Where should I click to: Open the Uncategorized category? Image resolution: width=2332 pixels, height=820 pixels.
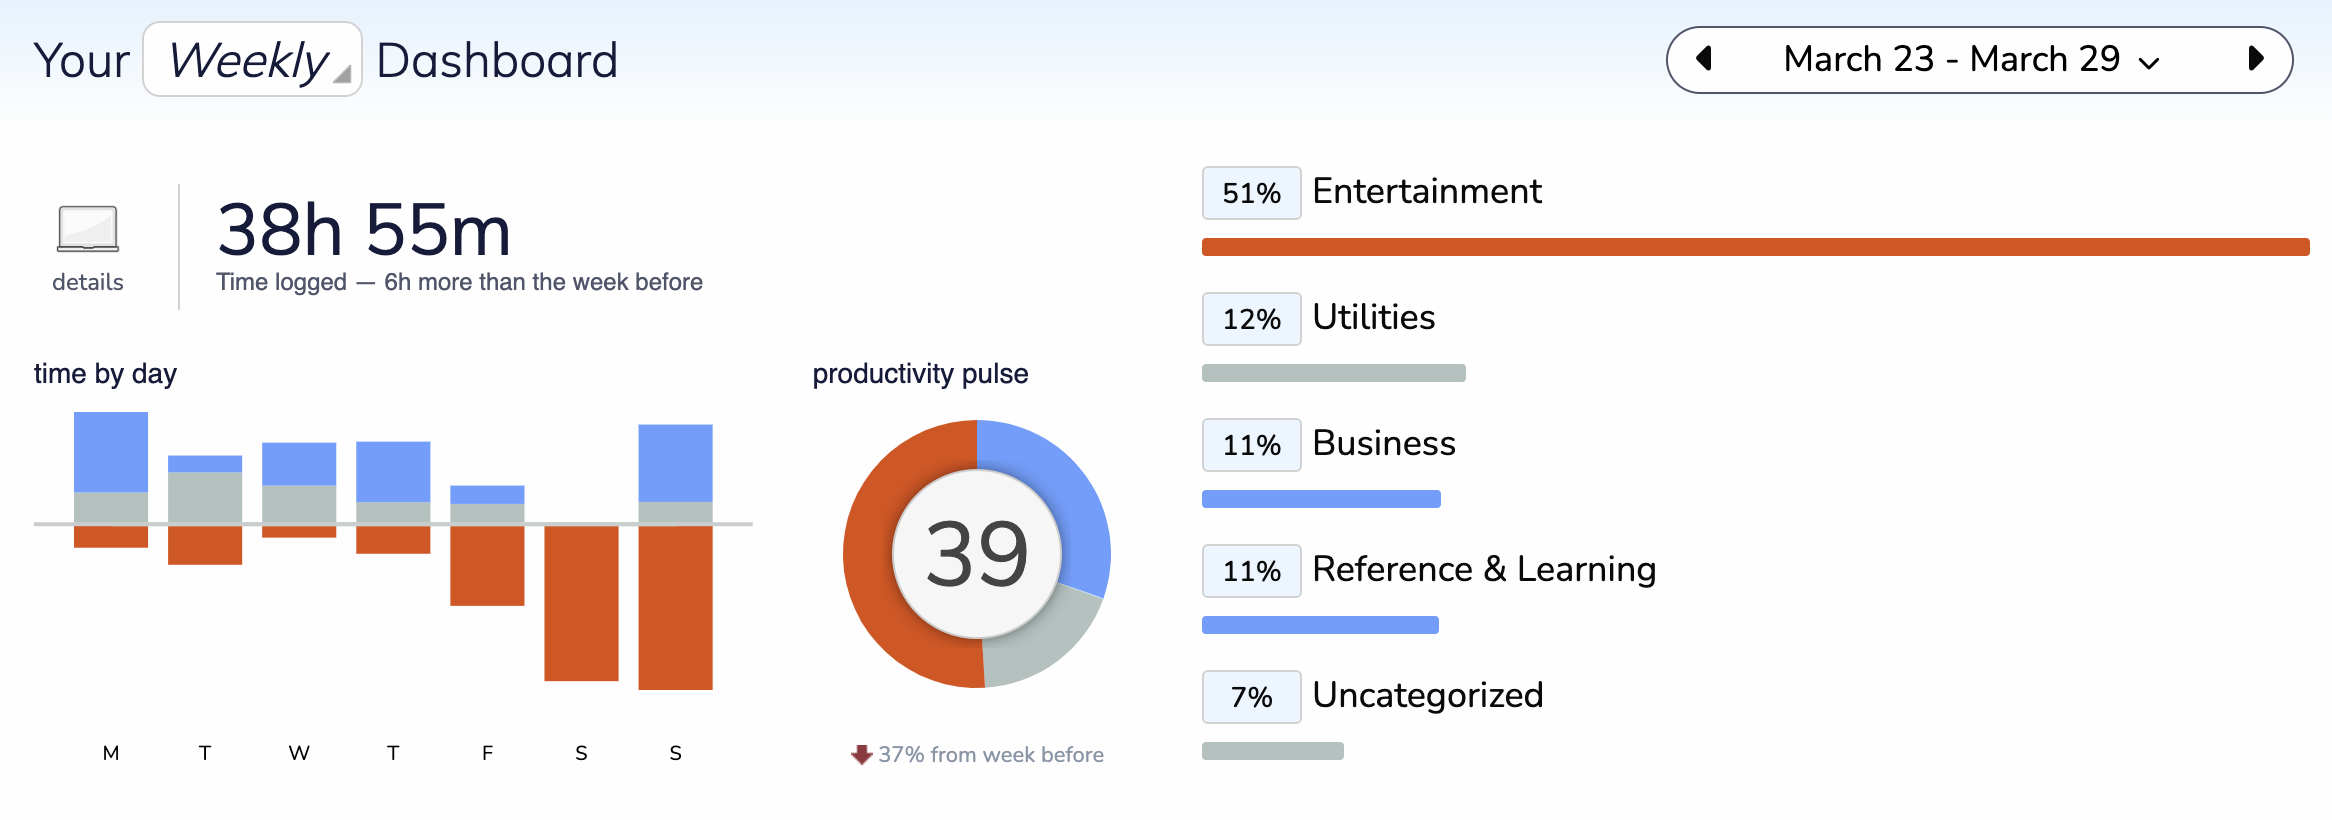[x=1427, y=695]
